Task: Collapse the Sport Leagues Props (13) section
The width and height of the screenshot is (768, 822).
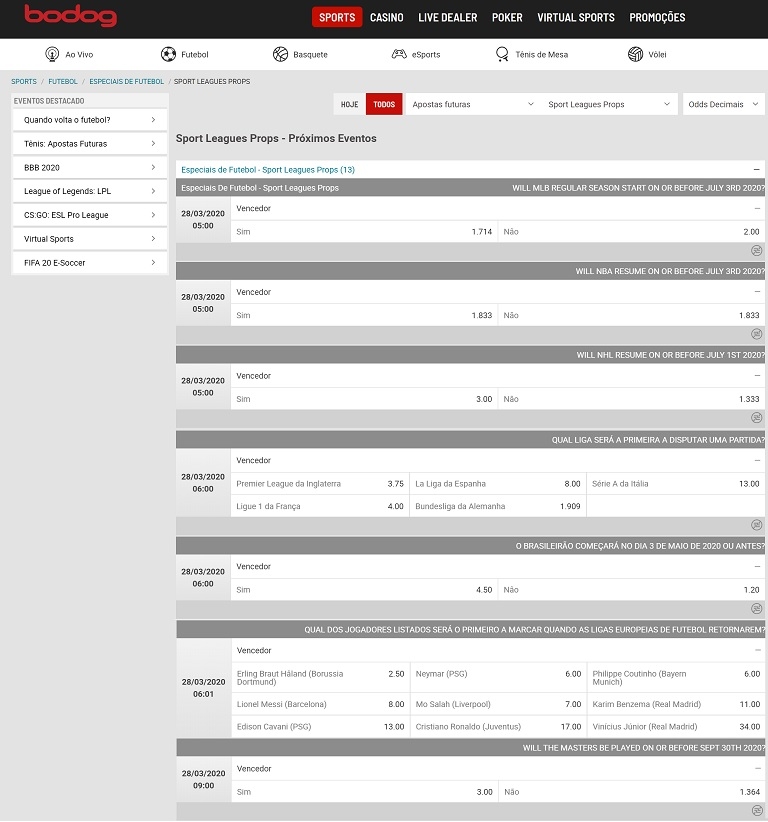Action: click(756, 170)
